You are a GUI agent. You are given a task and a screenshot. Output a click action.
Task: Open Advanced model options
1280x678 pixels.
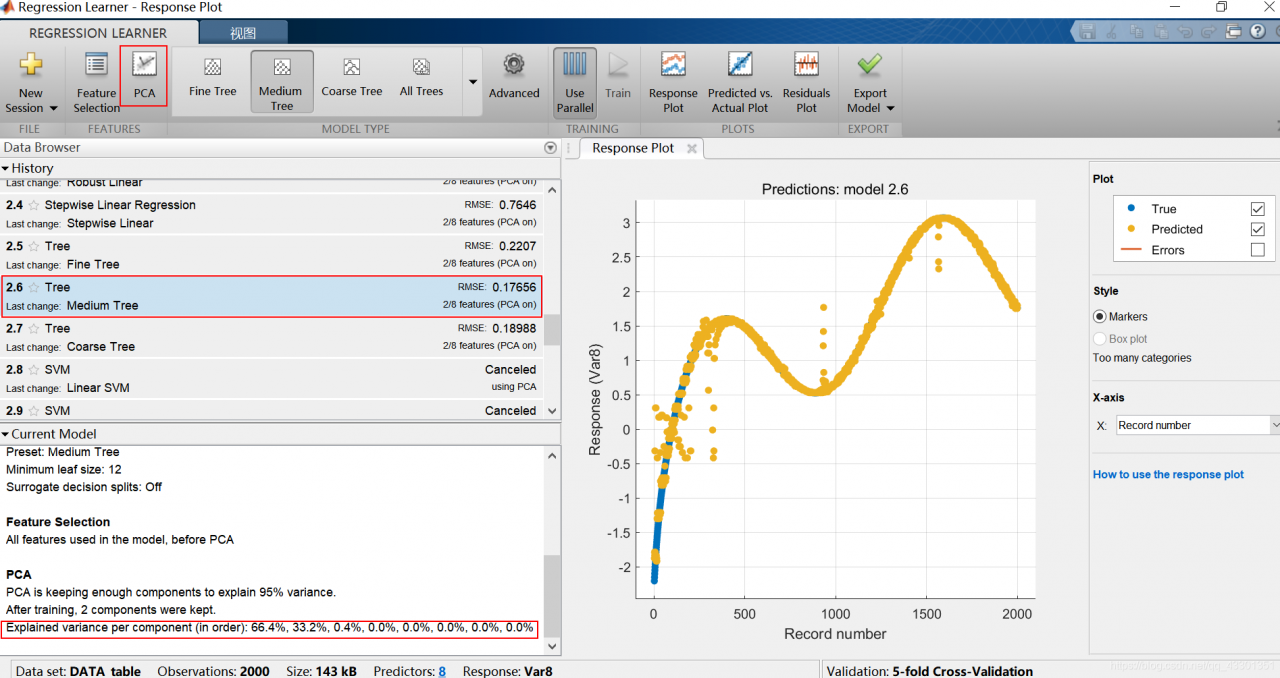[514, 78]
